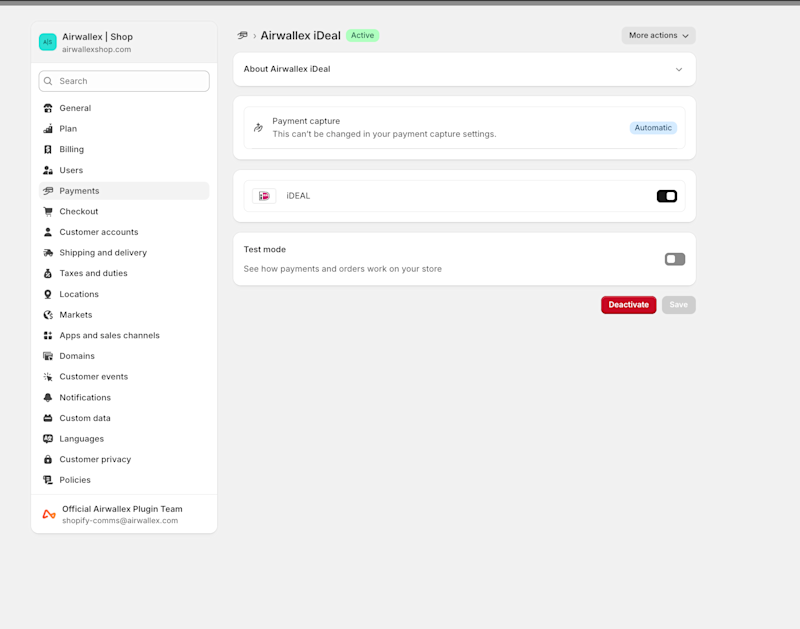This screenshot has height=629, width=800.
Task: Click the magnifier icon in search box
Action: click(48, 81)
